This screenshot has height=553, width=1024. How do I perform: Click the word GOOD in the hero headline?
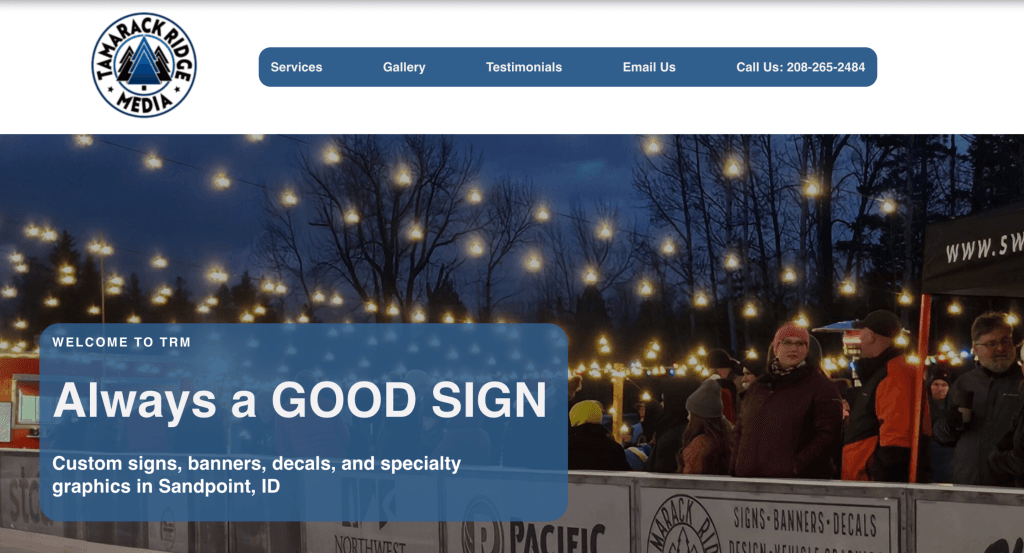(344, 400)
